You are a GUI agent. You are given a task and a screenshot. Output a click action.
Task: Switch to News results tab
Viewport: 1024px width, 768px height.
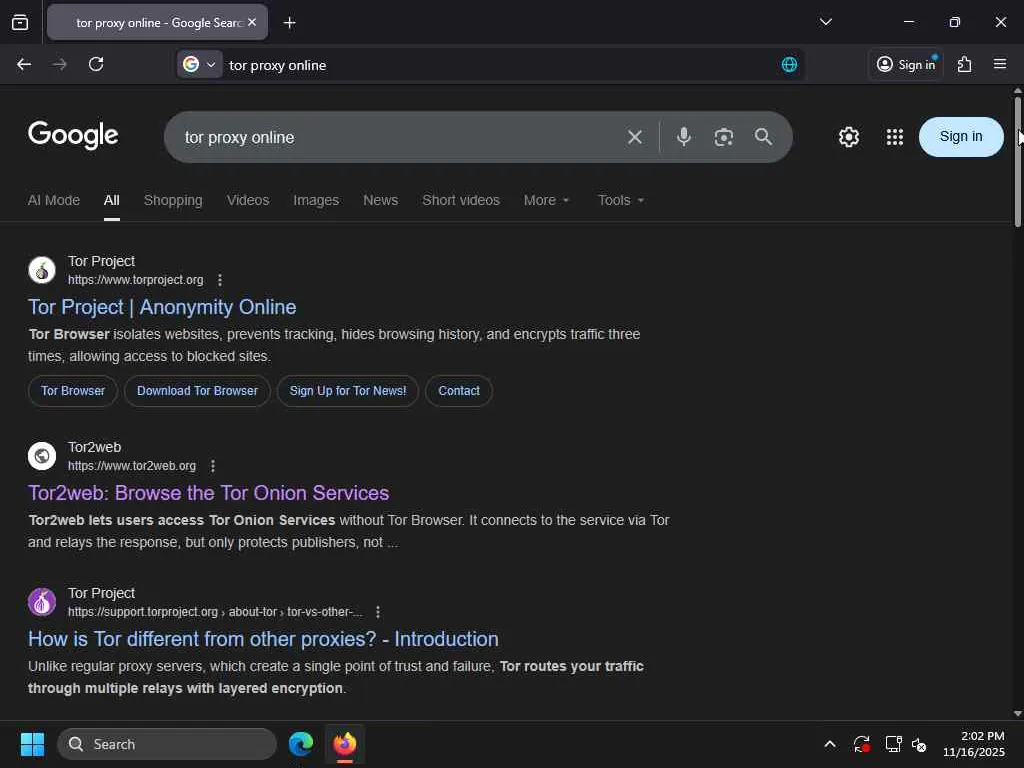point(380,200)
